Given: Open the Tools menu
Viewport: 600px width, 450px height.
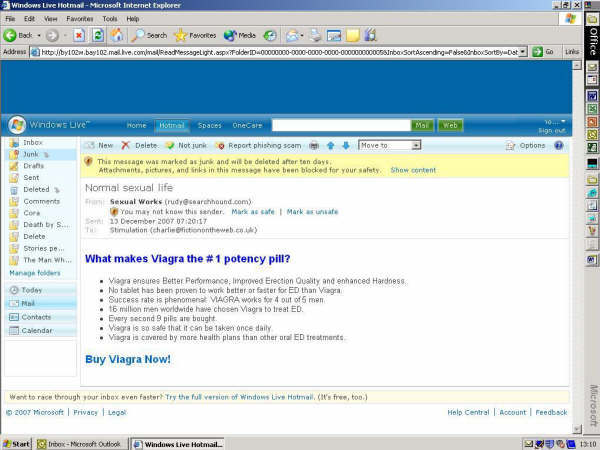Looking at the screenshot, I should click(110, 19).
